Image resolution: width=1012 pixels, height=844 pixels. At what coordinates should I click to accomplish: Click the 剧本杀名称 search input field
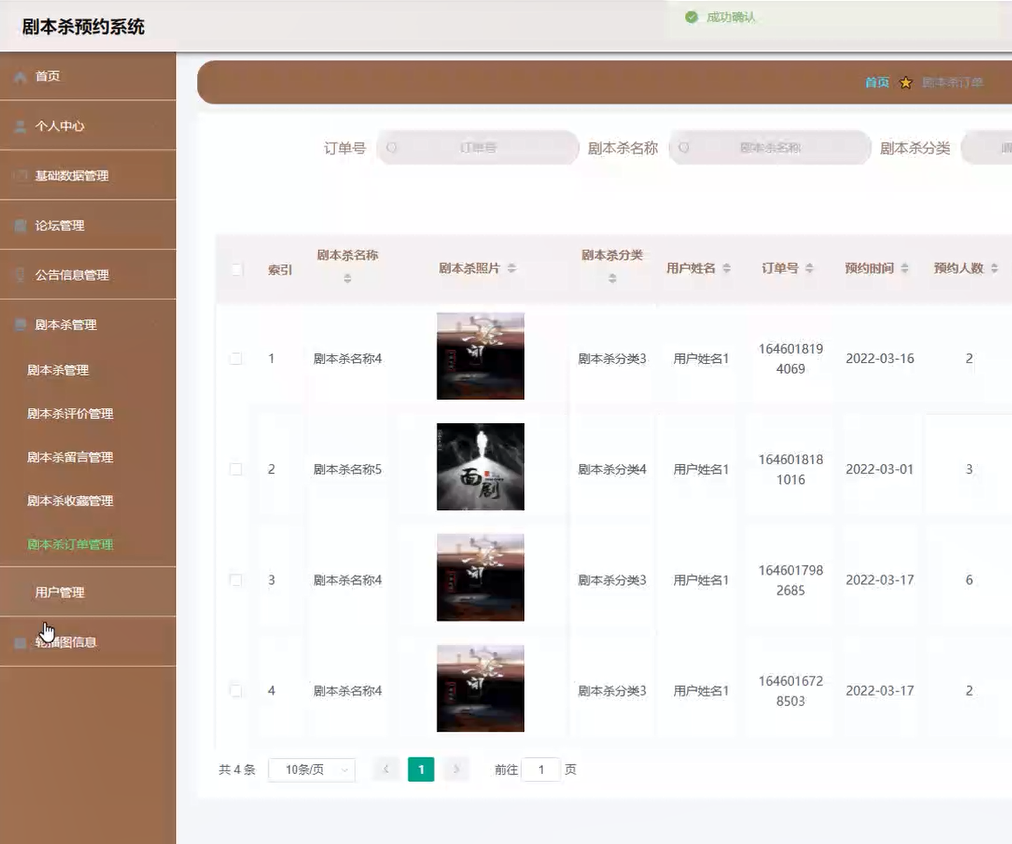pos(770,148)
